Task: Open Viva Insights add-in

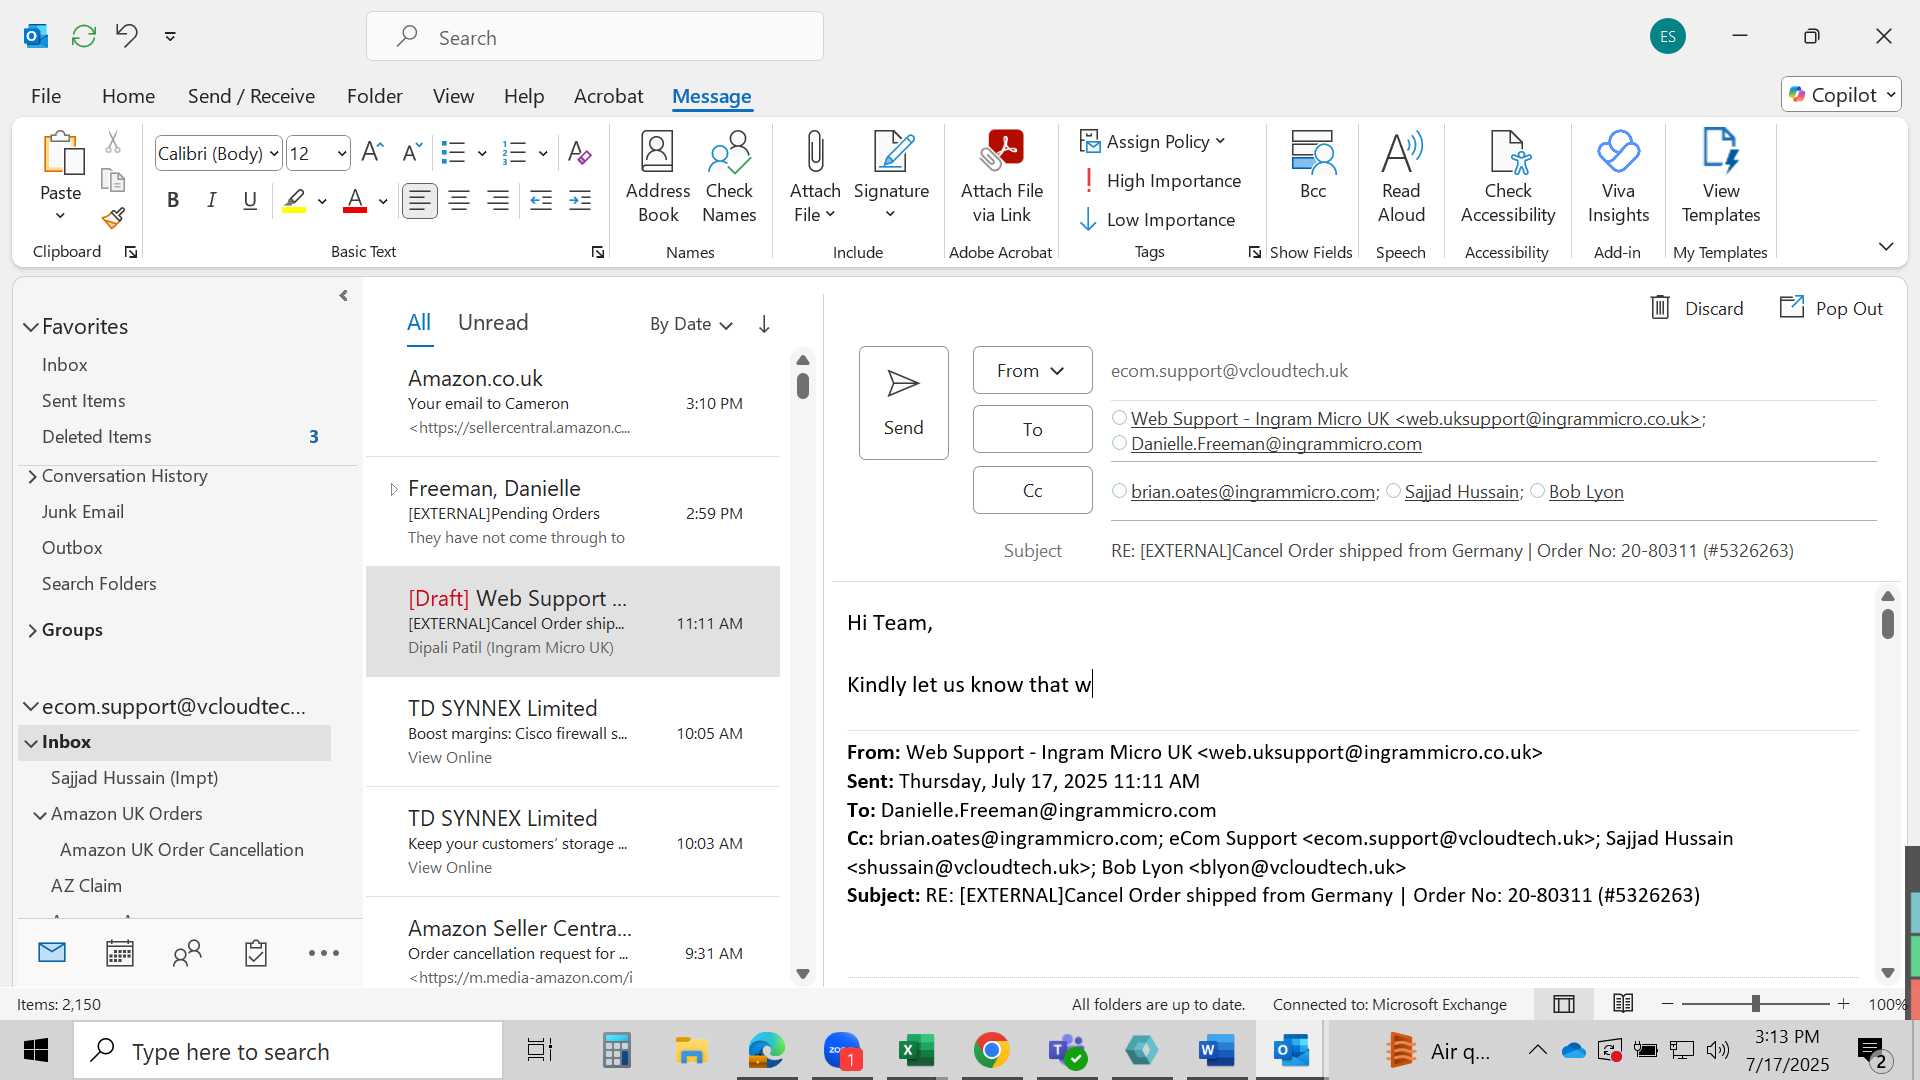Action: (x=1618, y=178)
